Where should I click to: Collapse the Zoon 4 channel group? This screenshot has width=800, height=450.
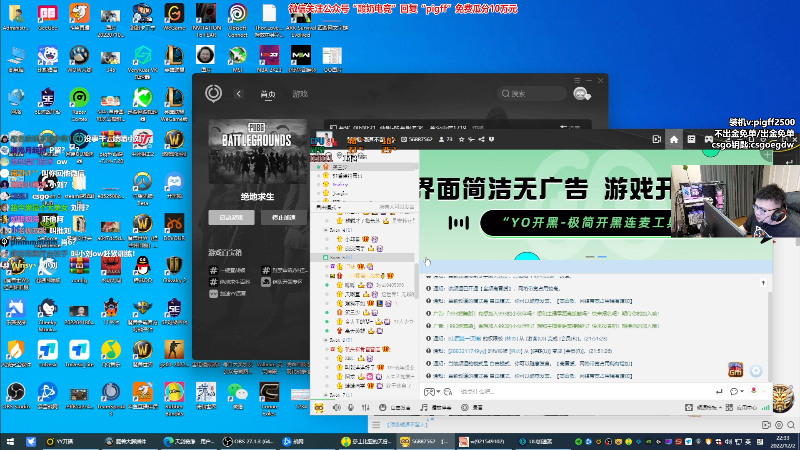pyautogui.click(x=326, y=230)
